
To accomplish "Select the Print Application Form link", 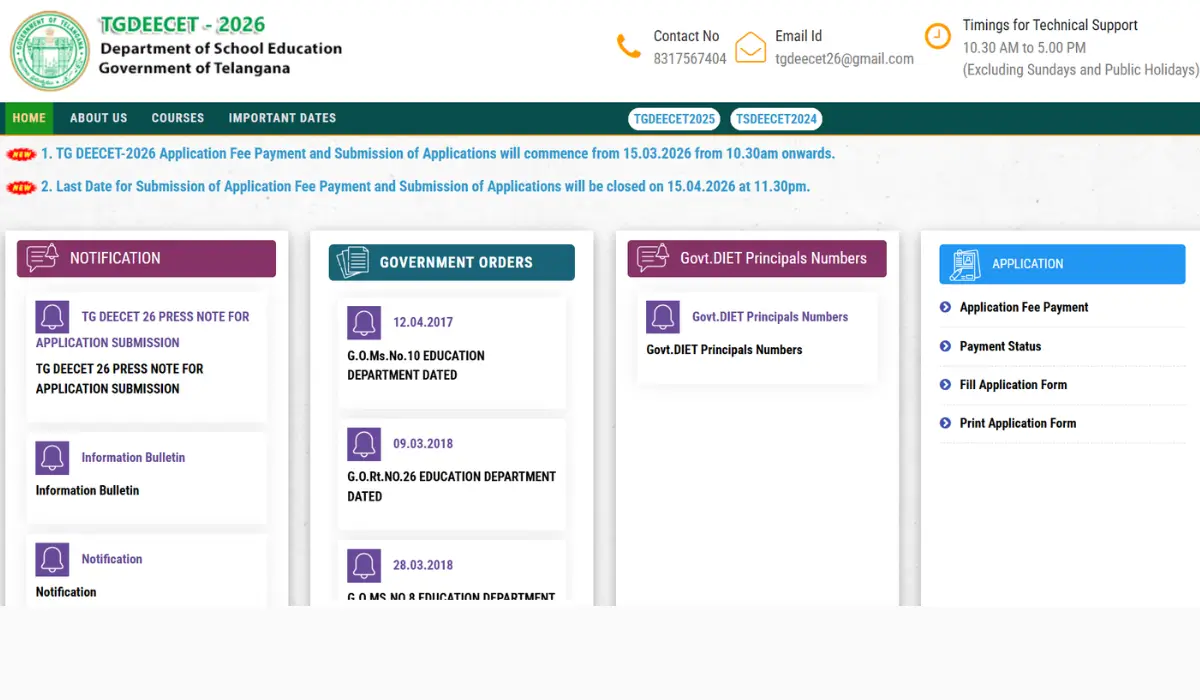I will click(1017, 423).
